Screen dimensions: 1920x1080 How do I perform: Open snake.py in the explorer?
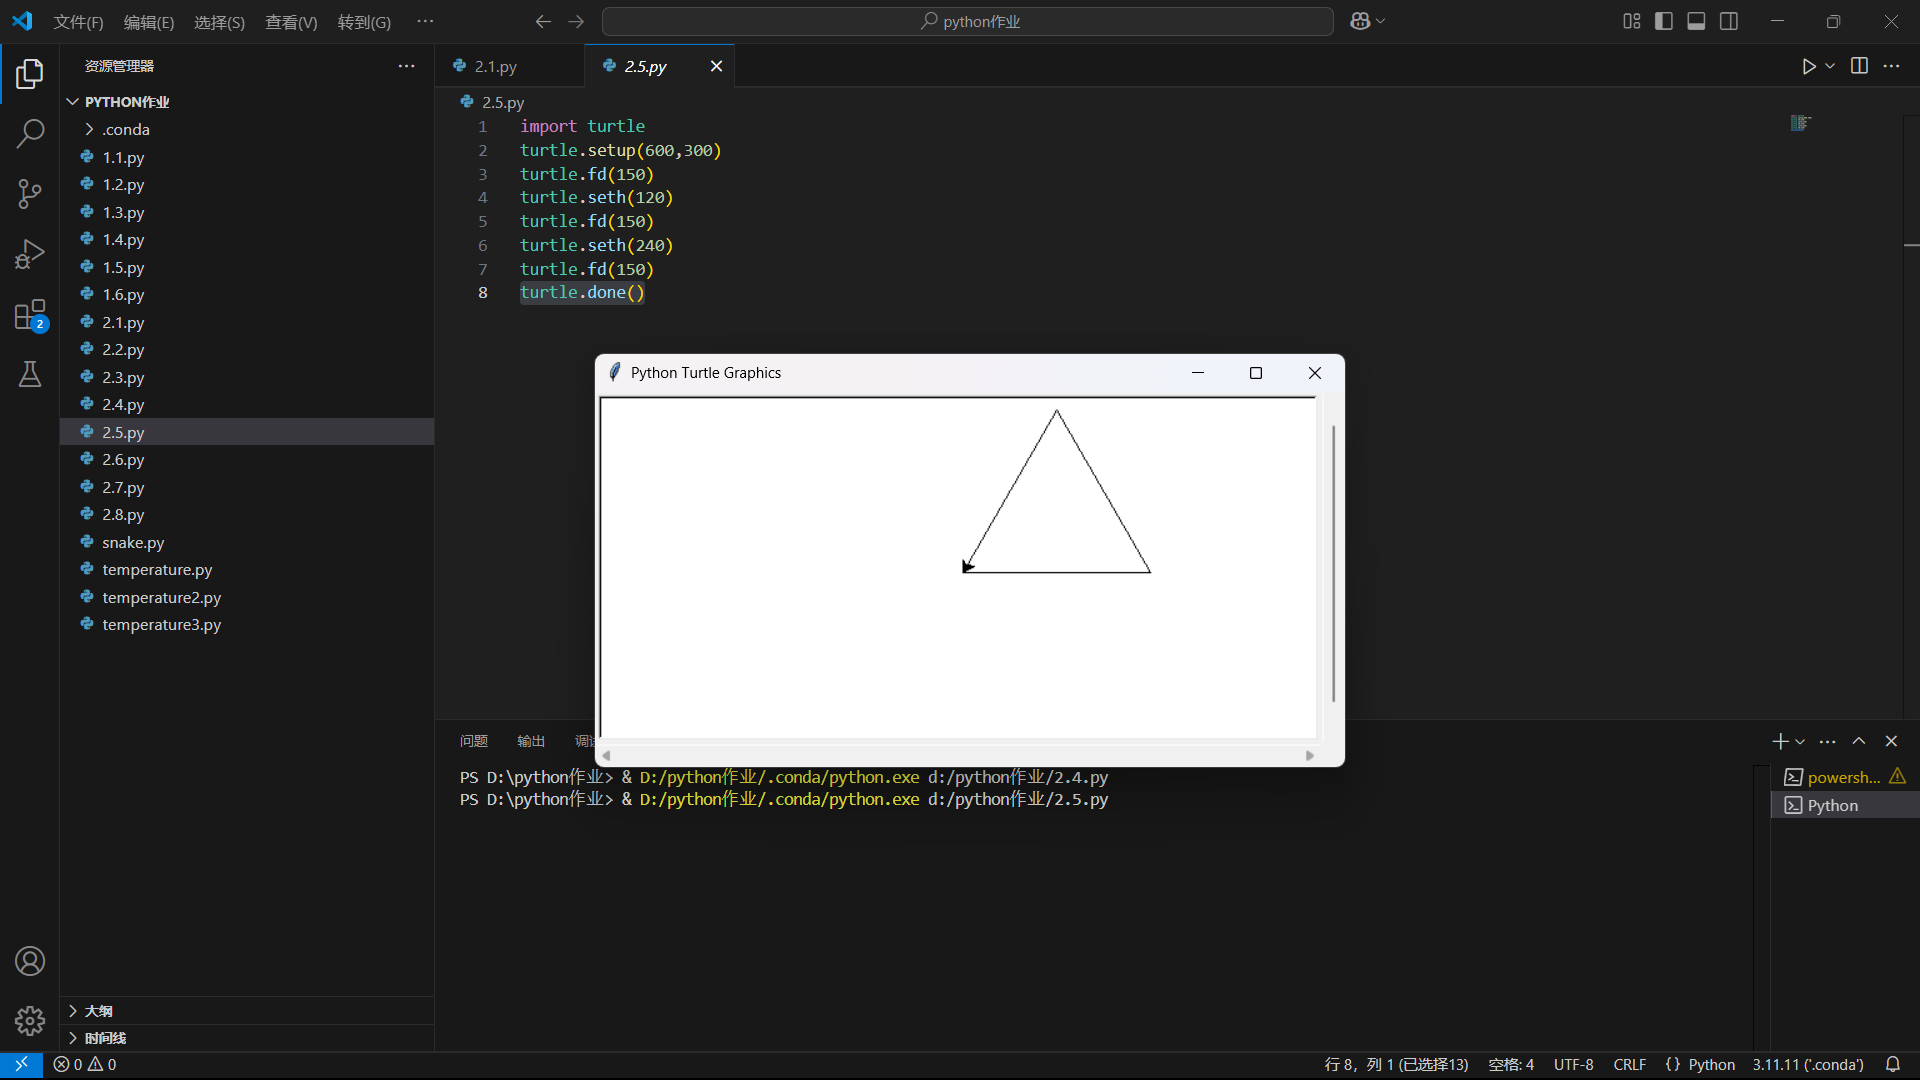pyautogui.click(x=133, y=542)
